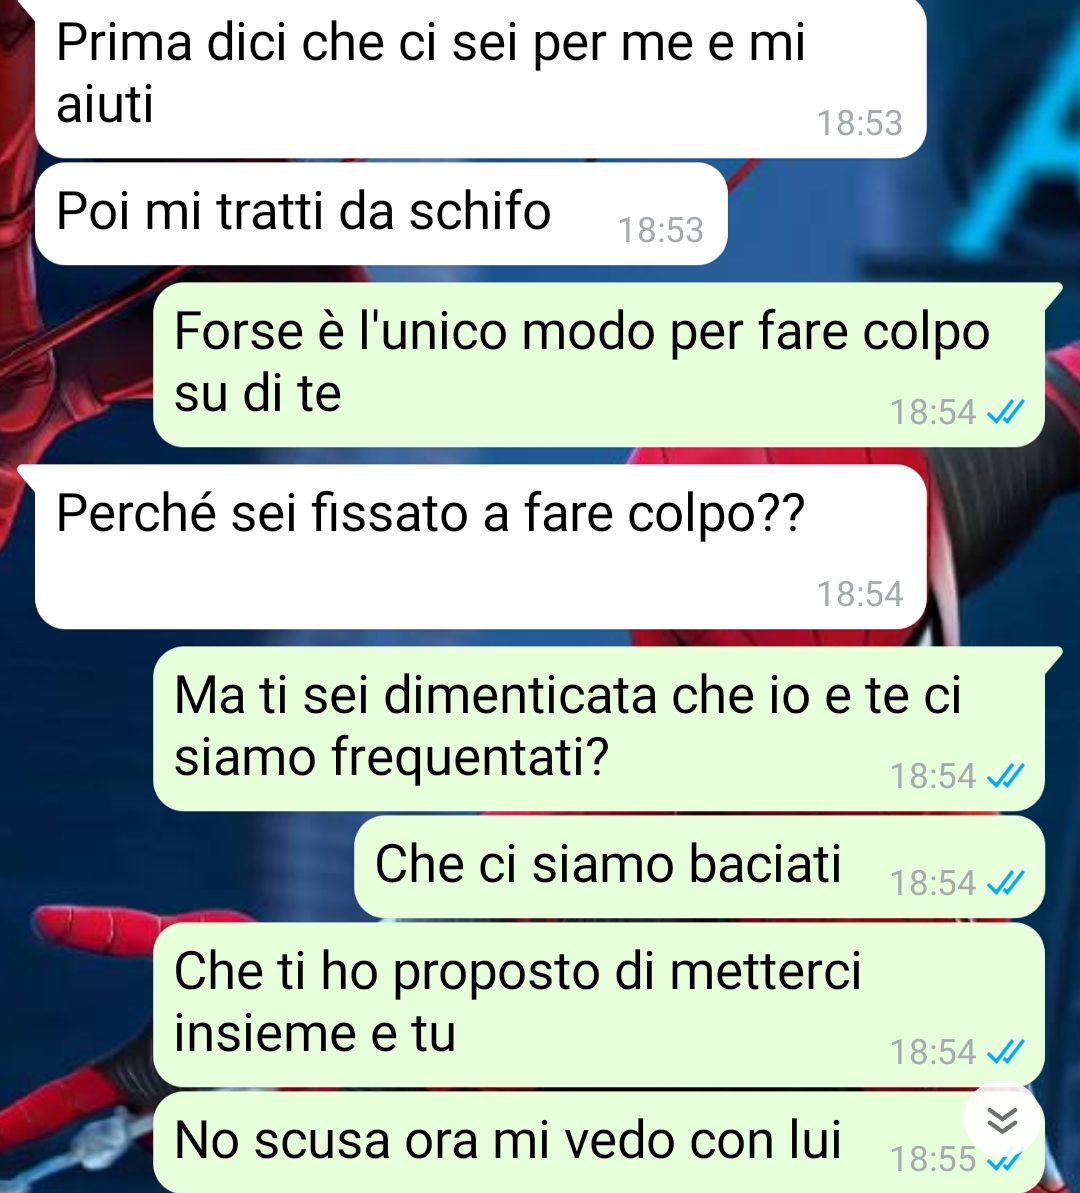
Task: Select the 'Poi mi tratti da schifo' bubble
Action: tap(381, 214)
